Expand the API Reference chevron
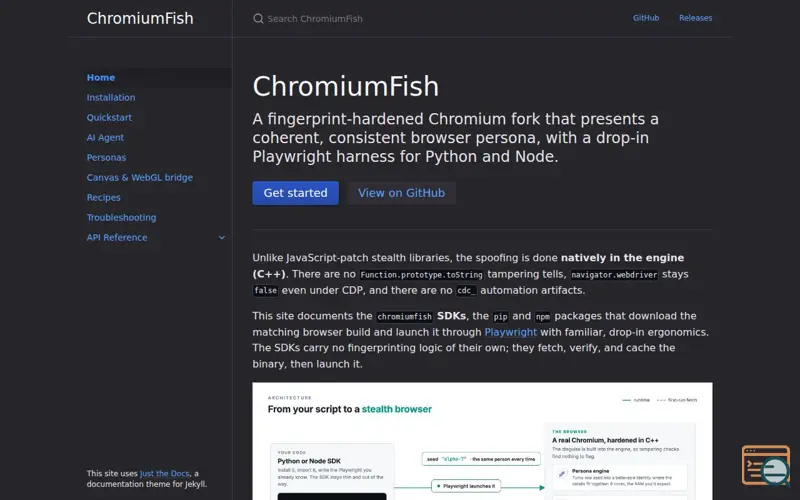 click(x=222, y=238)
